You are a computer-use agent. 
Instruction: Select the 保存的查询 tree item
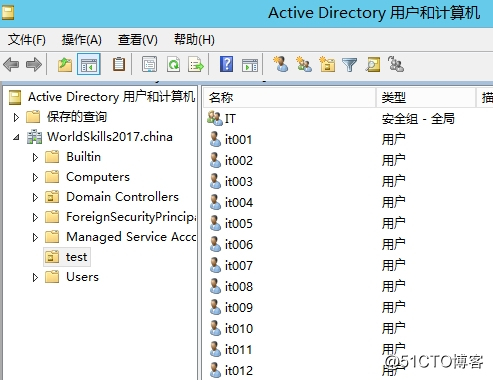click(x=77, y=117)
